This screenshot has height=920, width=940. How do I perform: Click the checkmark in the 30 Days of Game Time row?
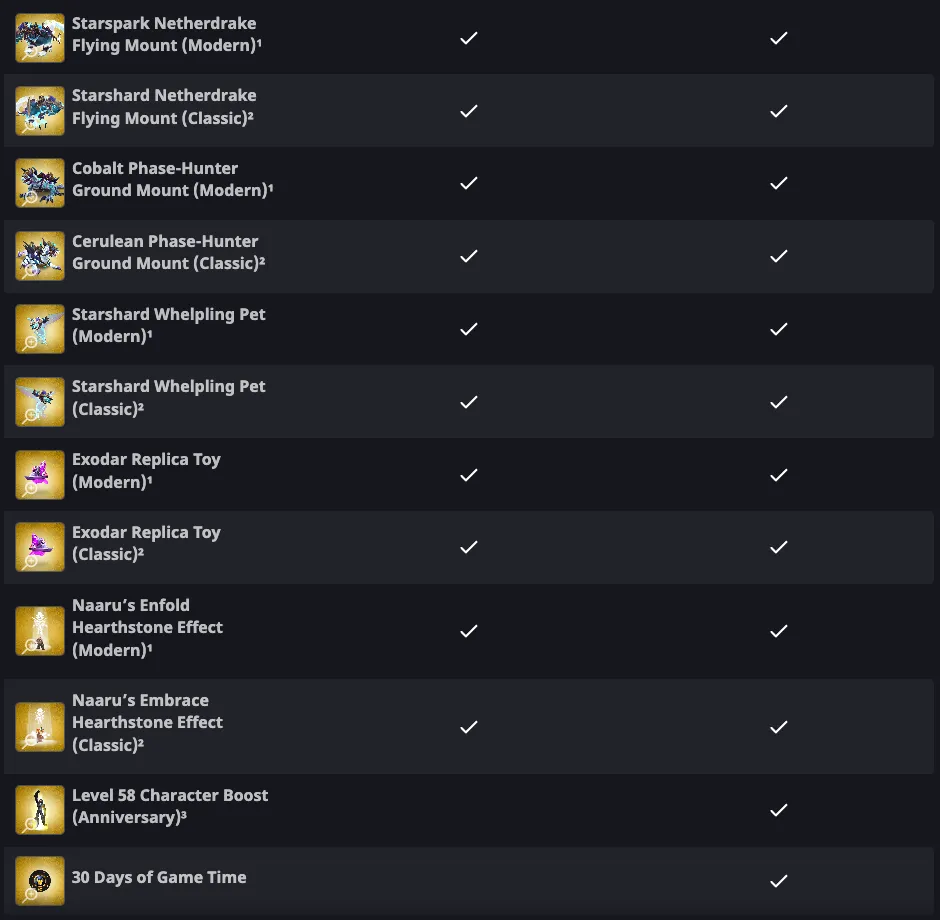[779, 881]
